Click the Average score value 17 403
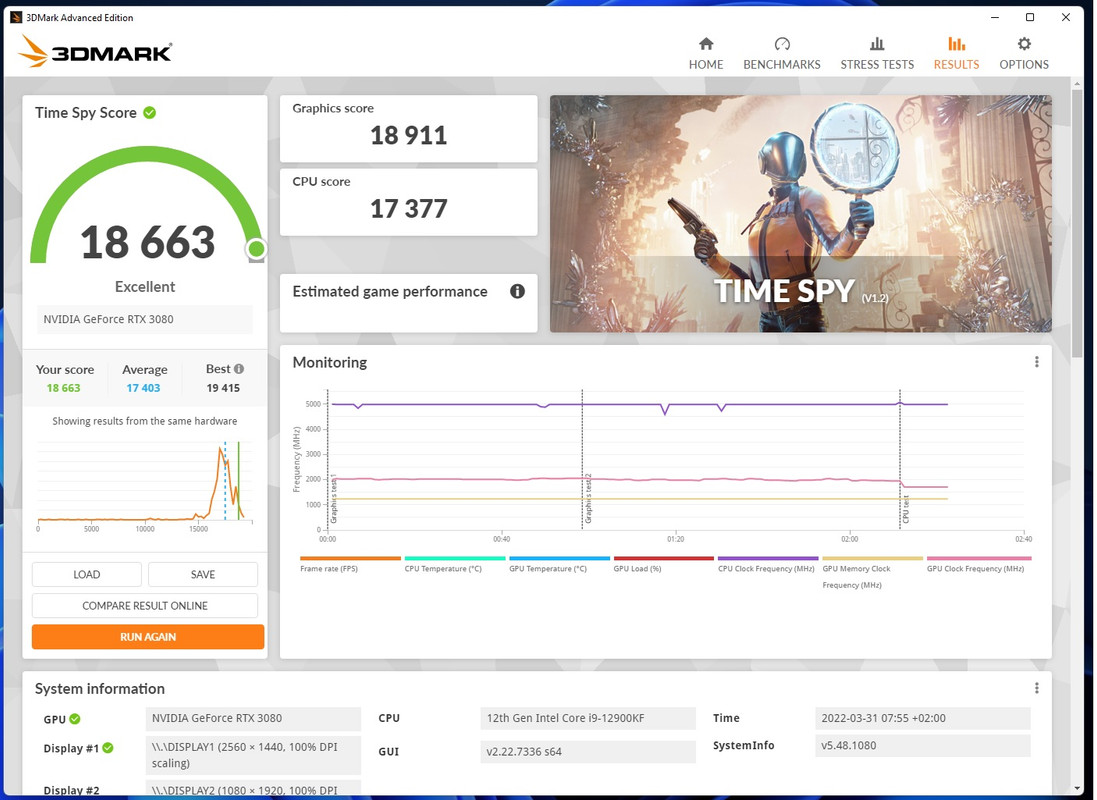Image resolution: width=1097 pixels, height=800 pixels. pyautogui.click(x=143, y=388)
